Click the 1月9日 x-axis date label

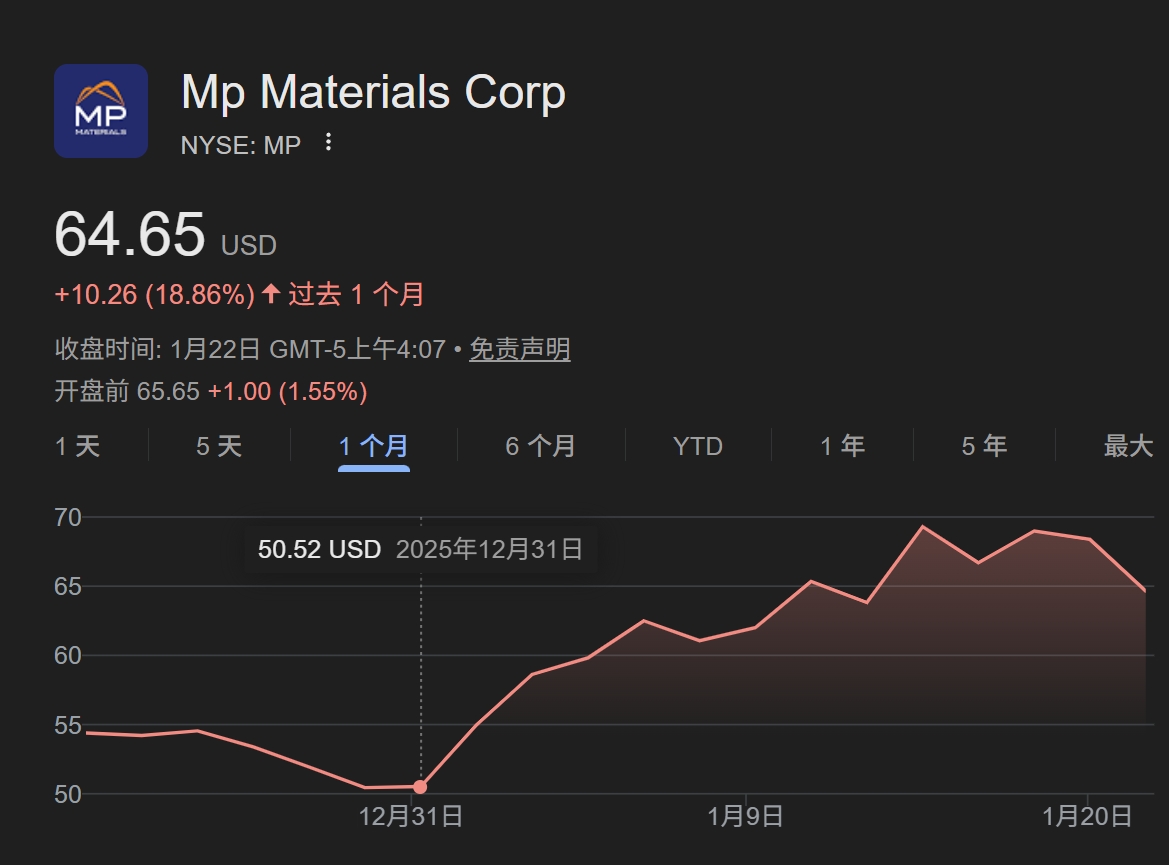tap(745, 816)
